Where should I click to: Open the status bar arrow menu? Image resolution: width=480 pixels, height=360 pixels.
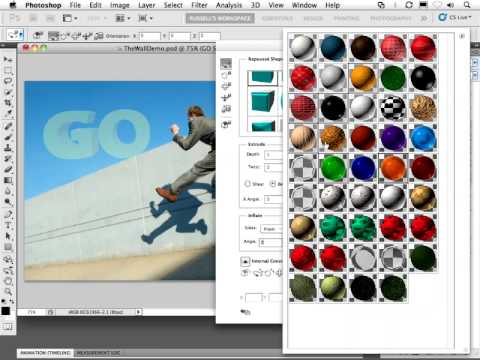pos(138,312)
